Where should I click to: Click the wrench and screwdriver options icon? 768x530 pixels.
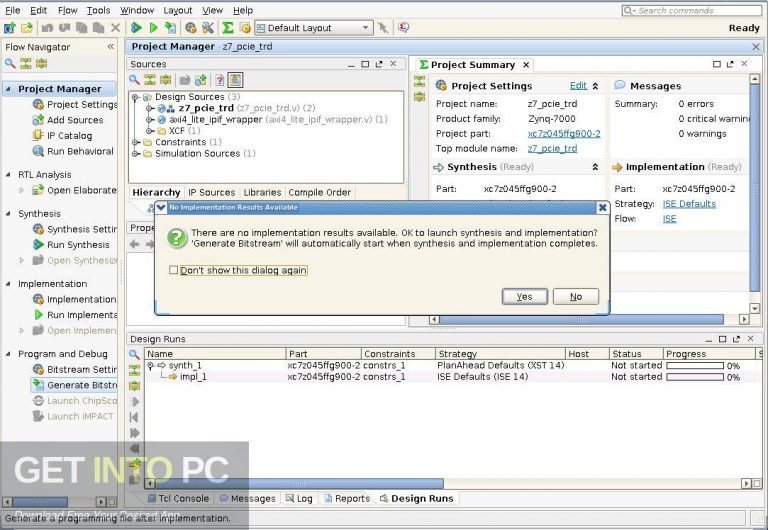pyautogui.click(x=208, y=28)
